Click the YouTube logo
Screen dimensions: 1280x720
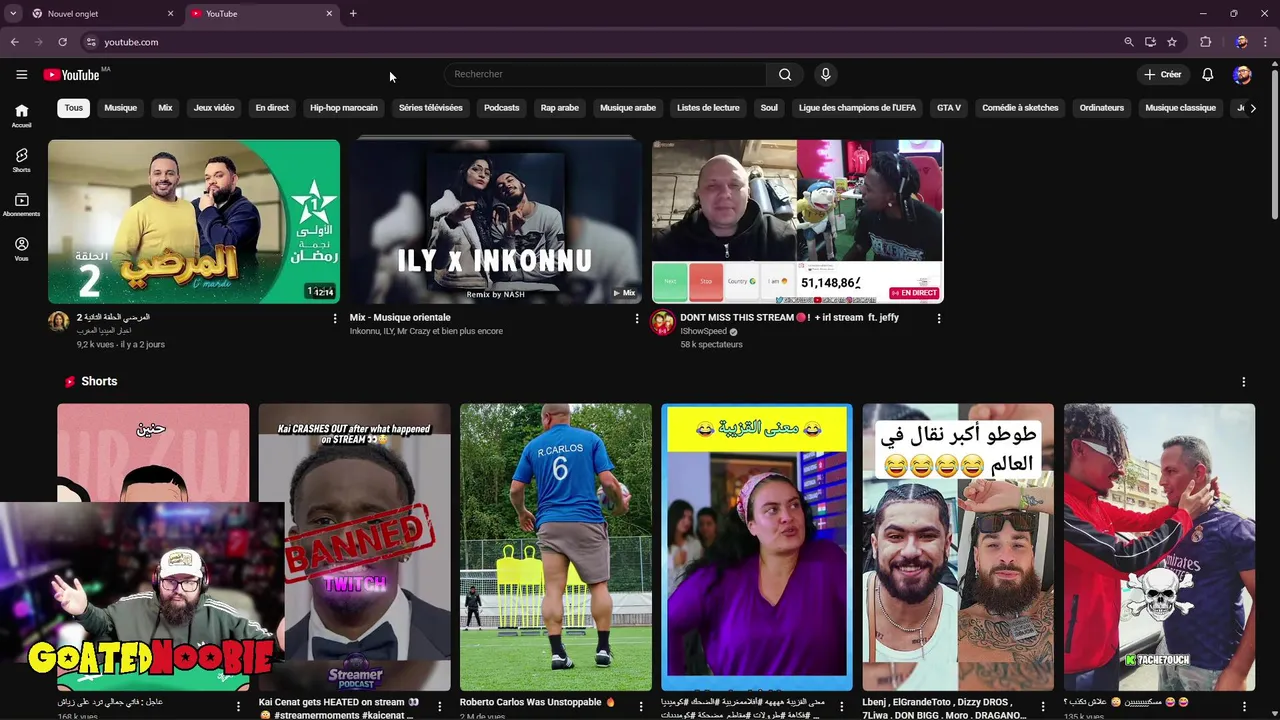[x=72, y=75]
